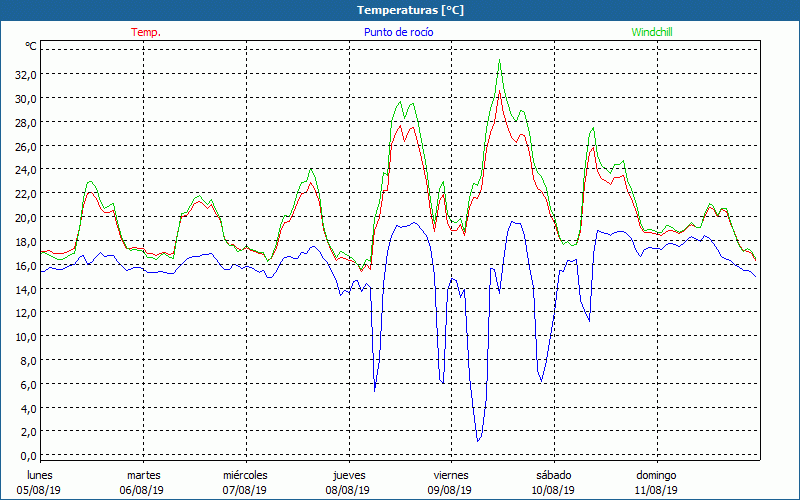The image size is (800, 500).
Task: Click the '6,0' y-axis value
Action: coord(29,385)
